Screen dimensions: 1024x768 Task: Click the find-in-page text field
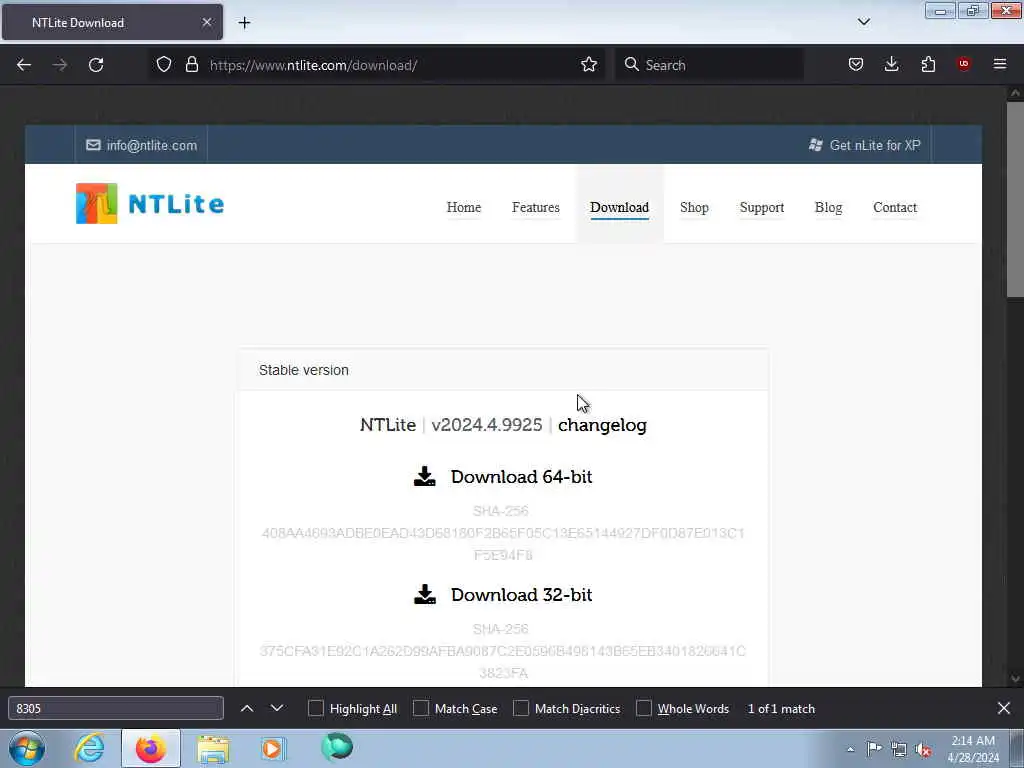point(116,709)
